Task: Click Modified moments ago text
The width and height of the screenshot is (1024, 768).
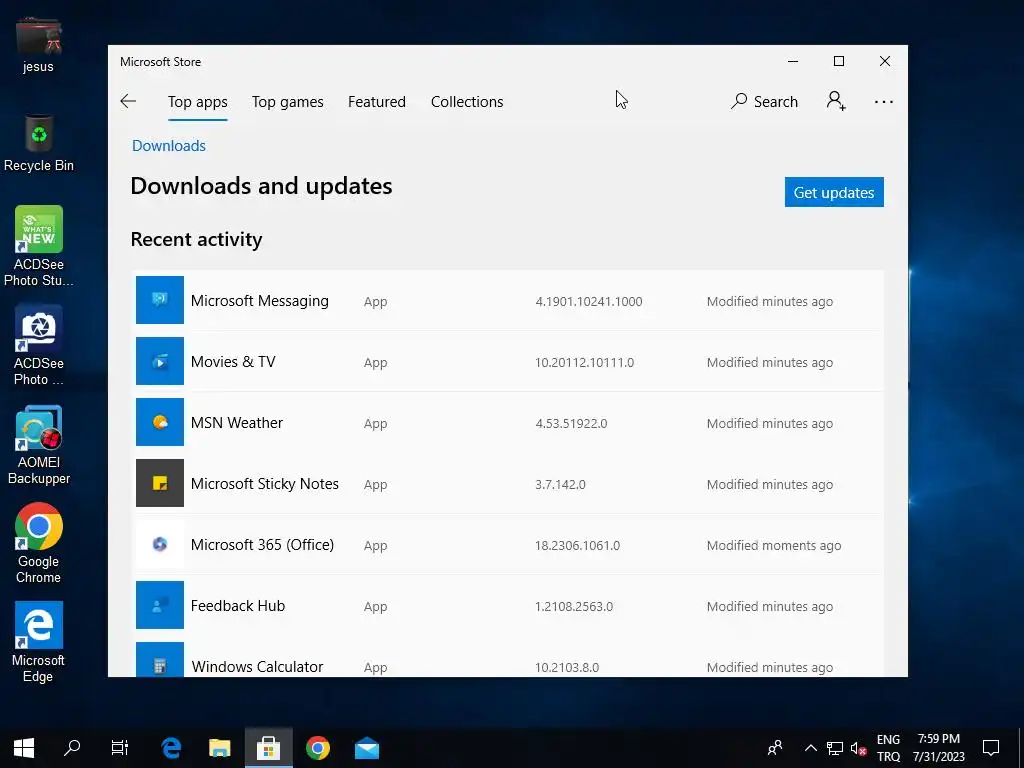Action: point(773,545)
